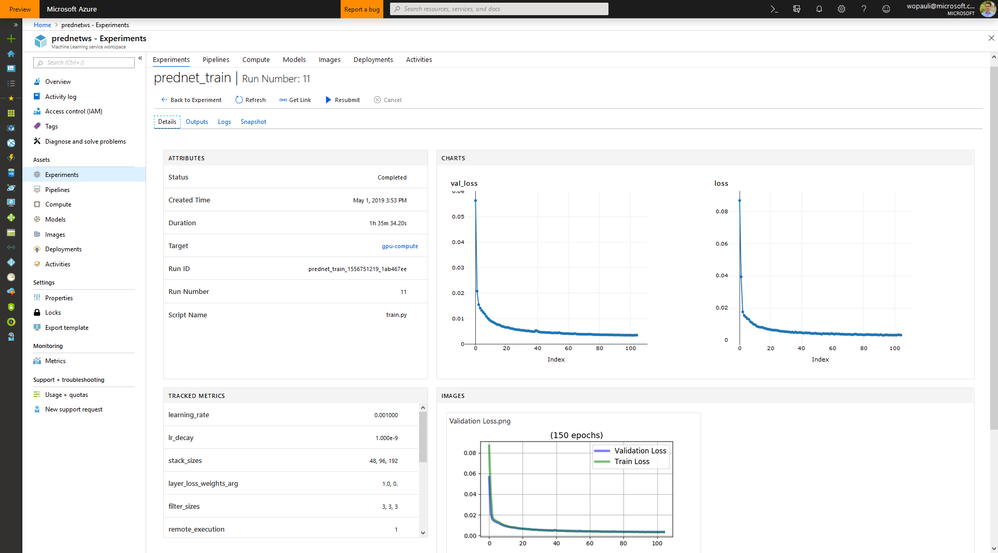Expand left rail with chevron icon
The width and height of the screenshot is (998, 553).
[x=15, y=25]
